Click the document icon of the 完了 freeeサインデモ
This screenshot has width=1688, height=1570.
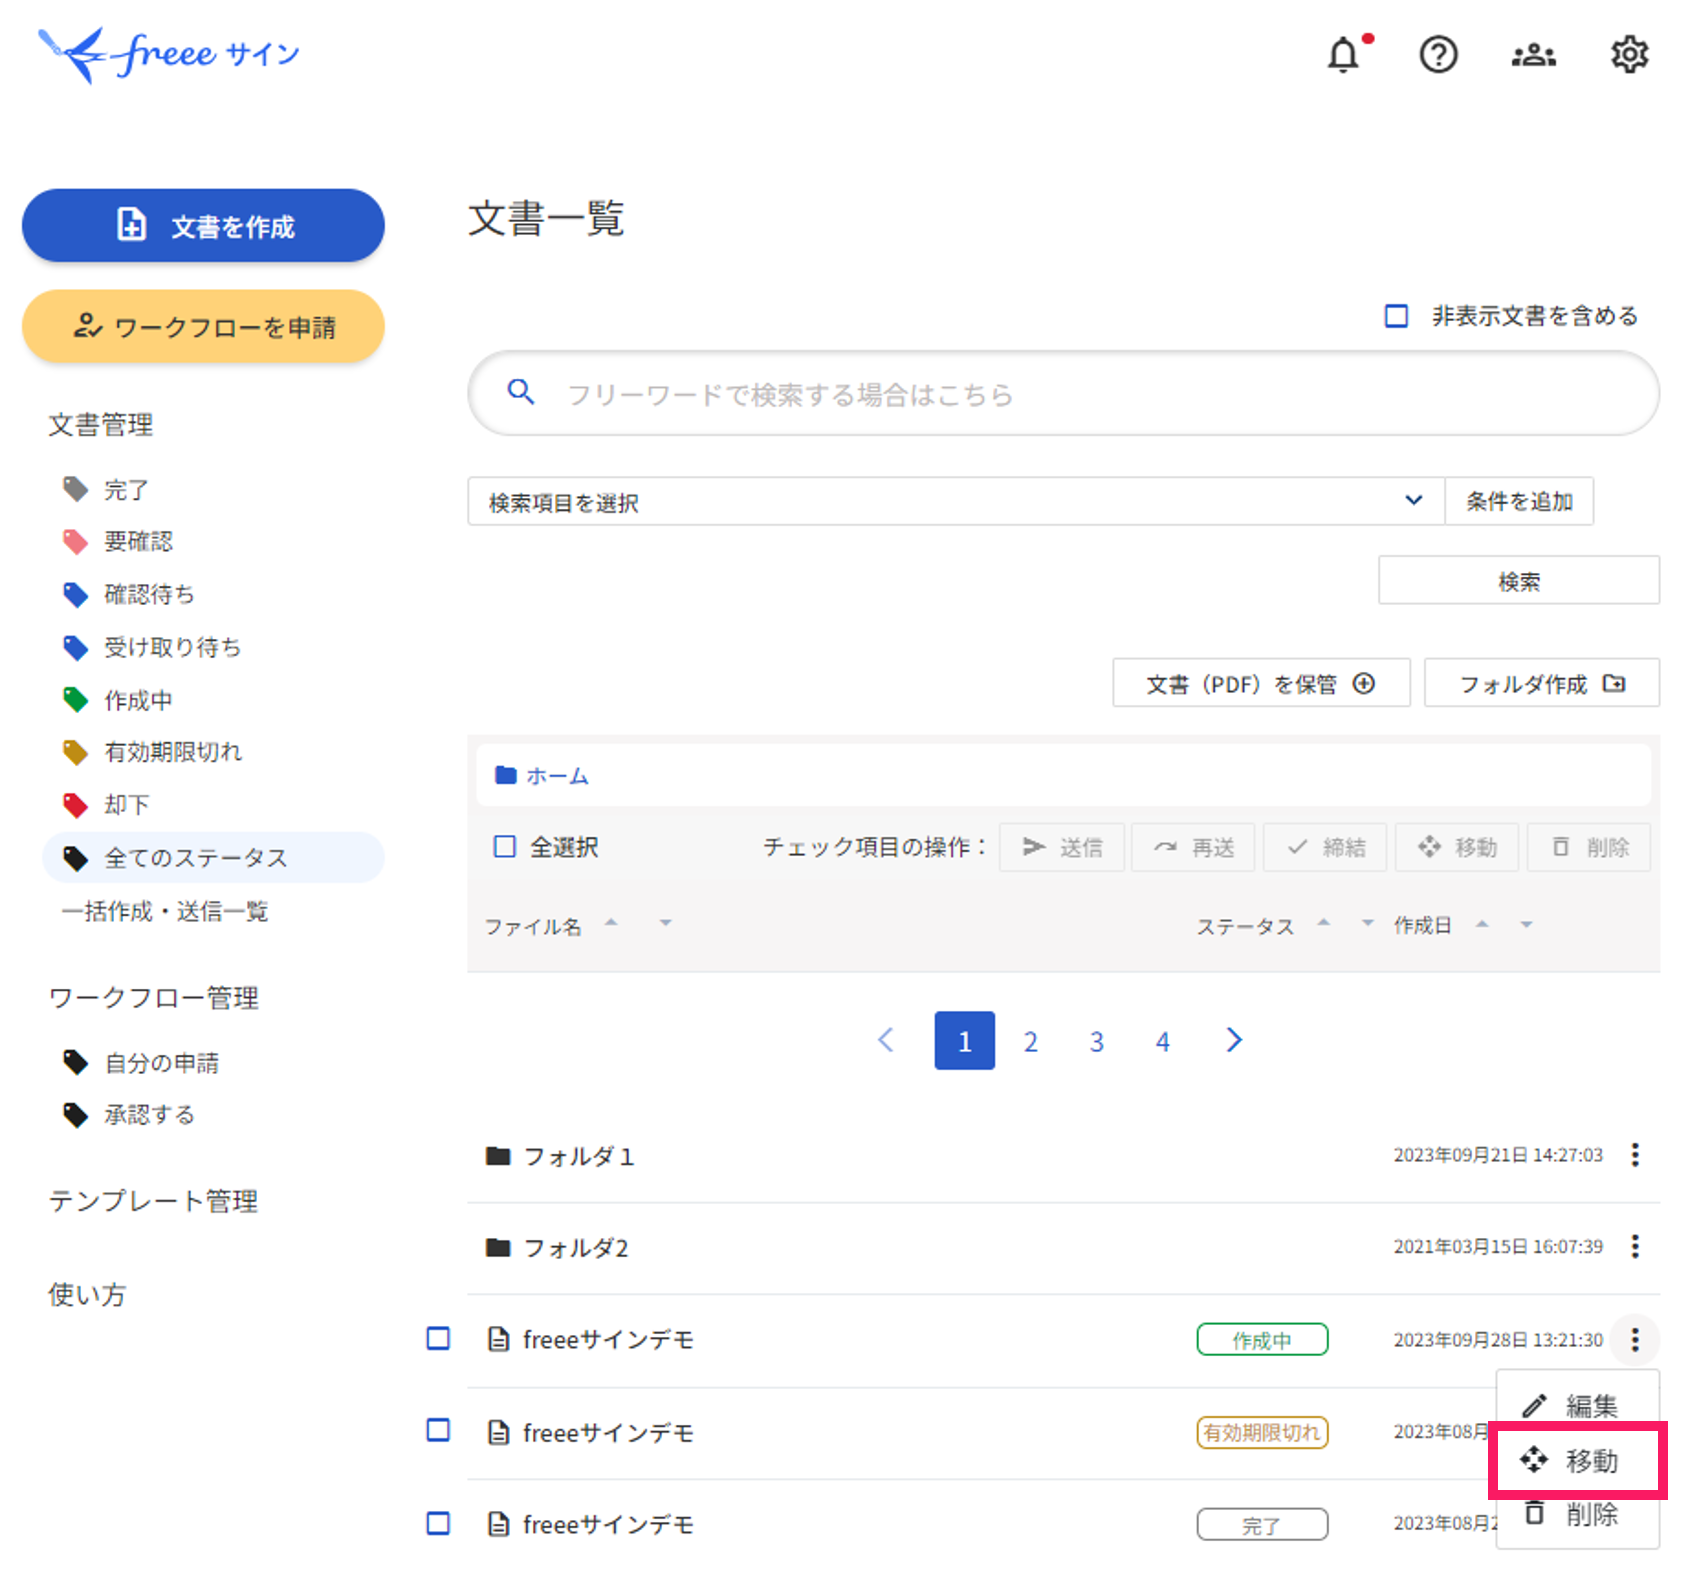(498, 1524)
